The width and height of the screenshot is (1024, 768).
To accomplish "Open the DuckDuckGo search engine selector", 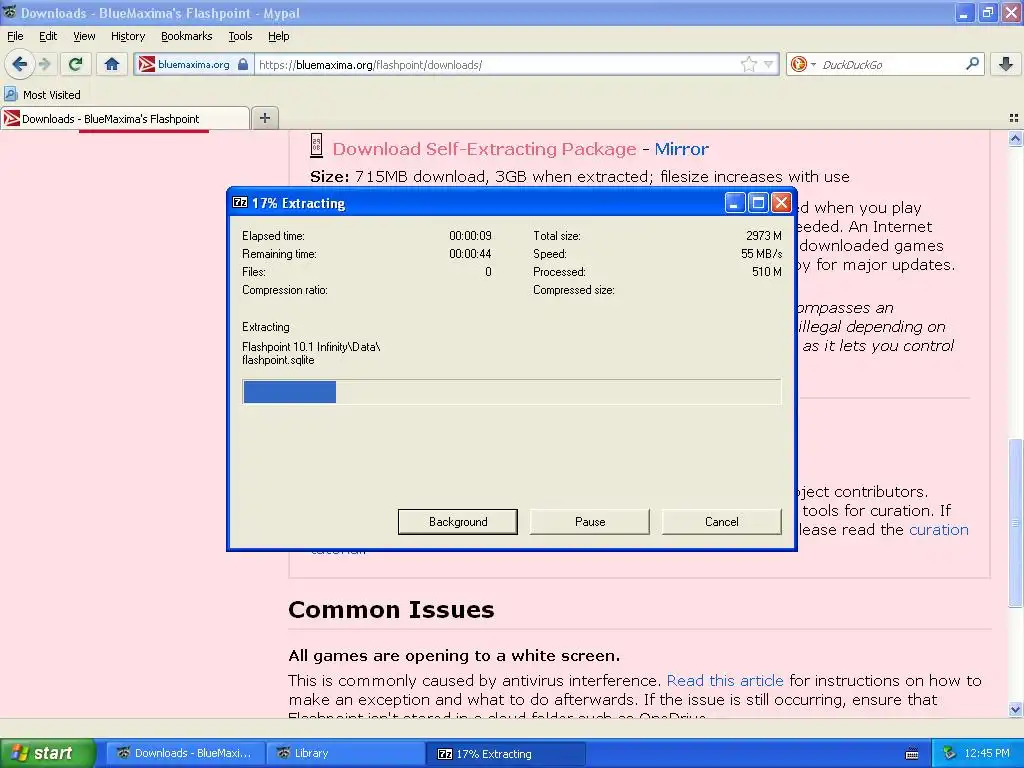I will click(x=803, y=64).
